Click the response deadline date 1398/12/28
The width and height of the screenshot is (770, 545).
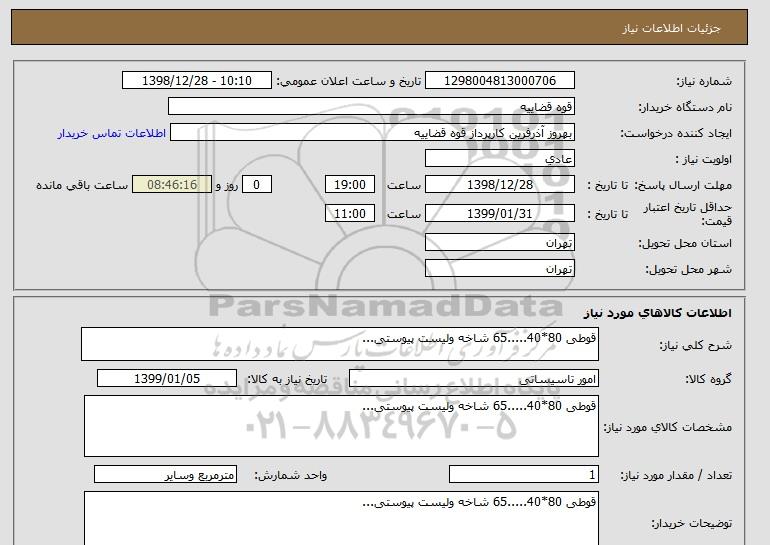(499, 185)
